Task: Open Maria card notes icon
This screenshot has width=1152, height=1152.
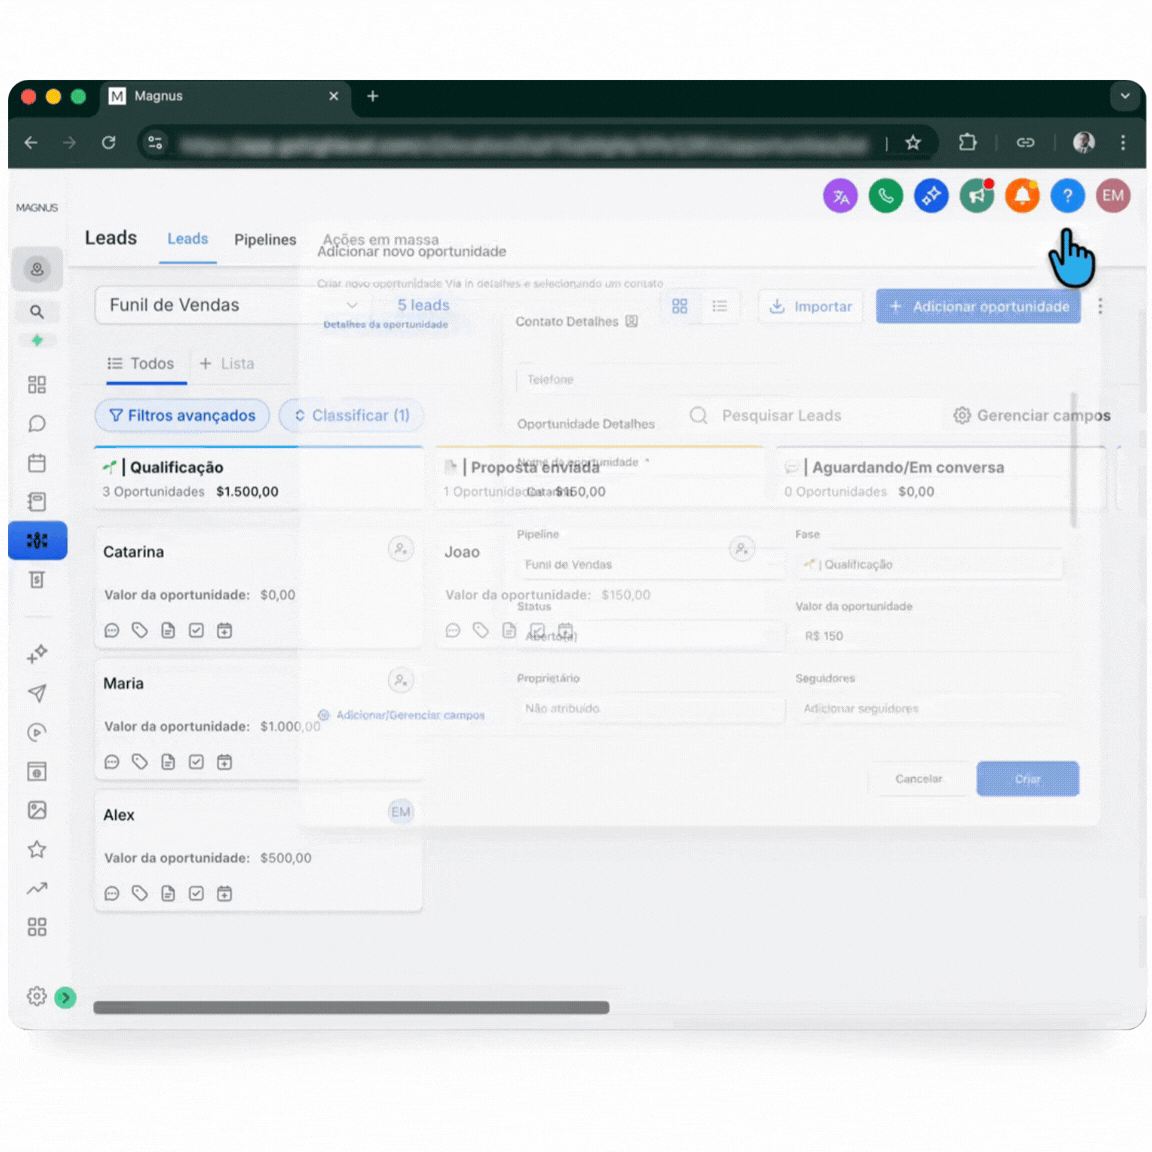Action: [168, 762]
